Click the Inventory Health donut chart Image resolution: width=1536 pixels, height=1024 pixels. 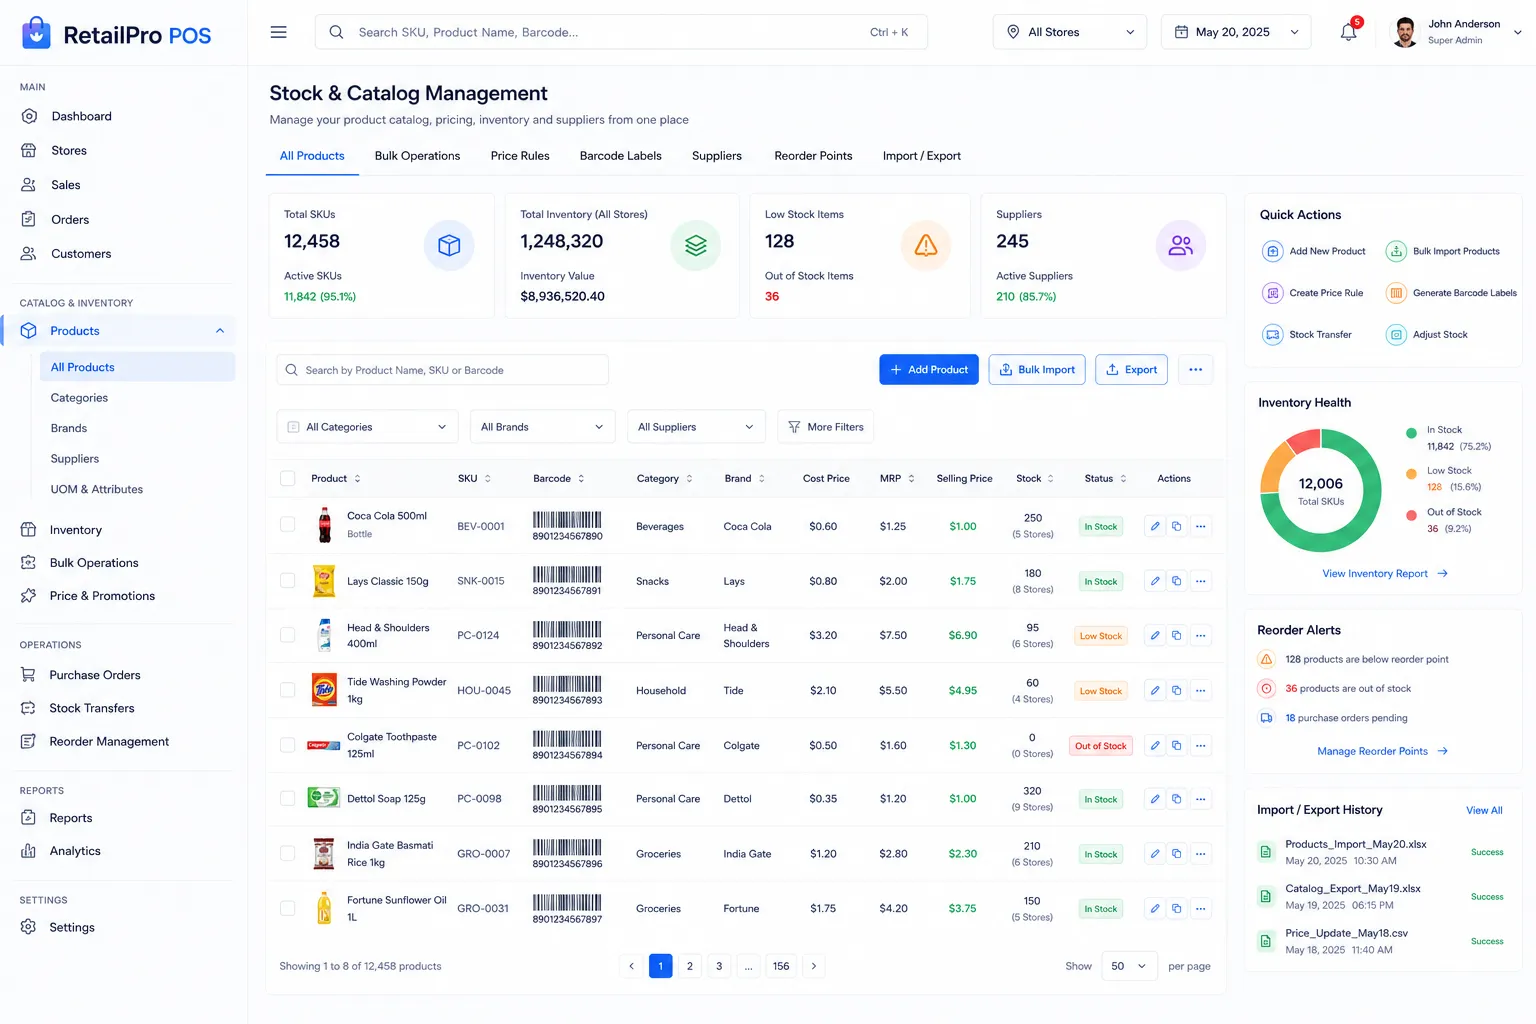pos(1321,490)
